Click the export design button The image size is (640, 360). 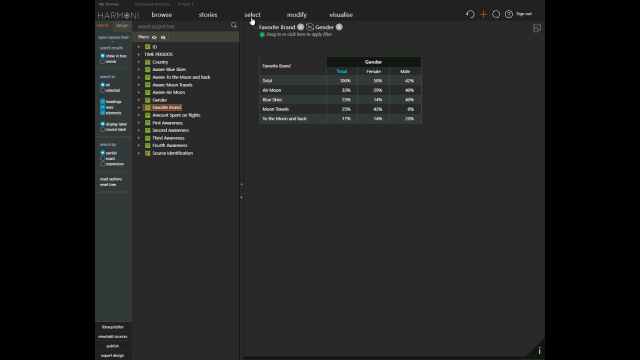113,356
